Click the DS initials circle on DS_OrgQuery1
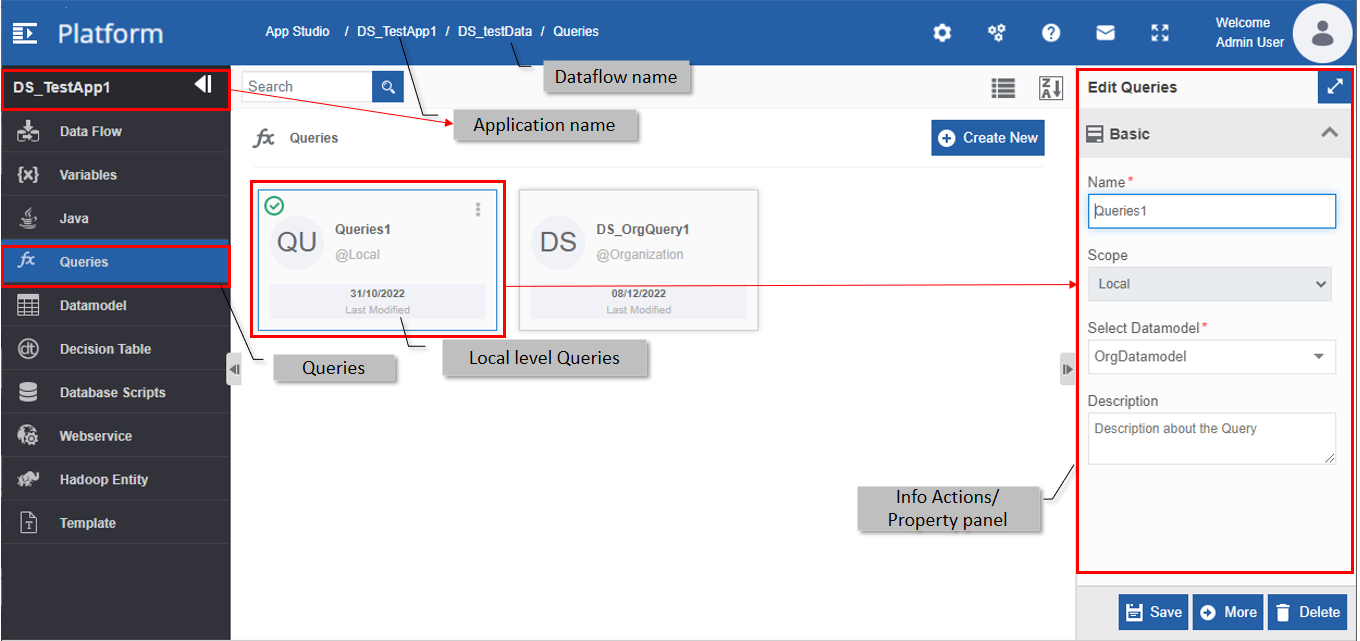The image size is (1360, 641). tap(558, 242)
